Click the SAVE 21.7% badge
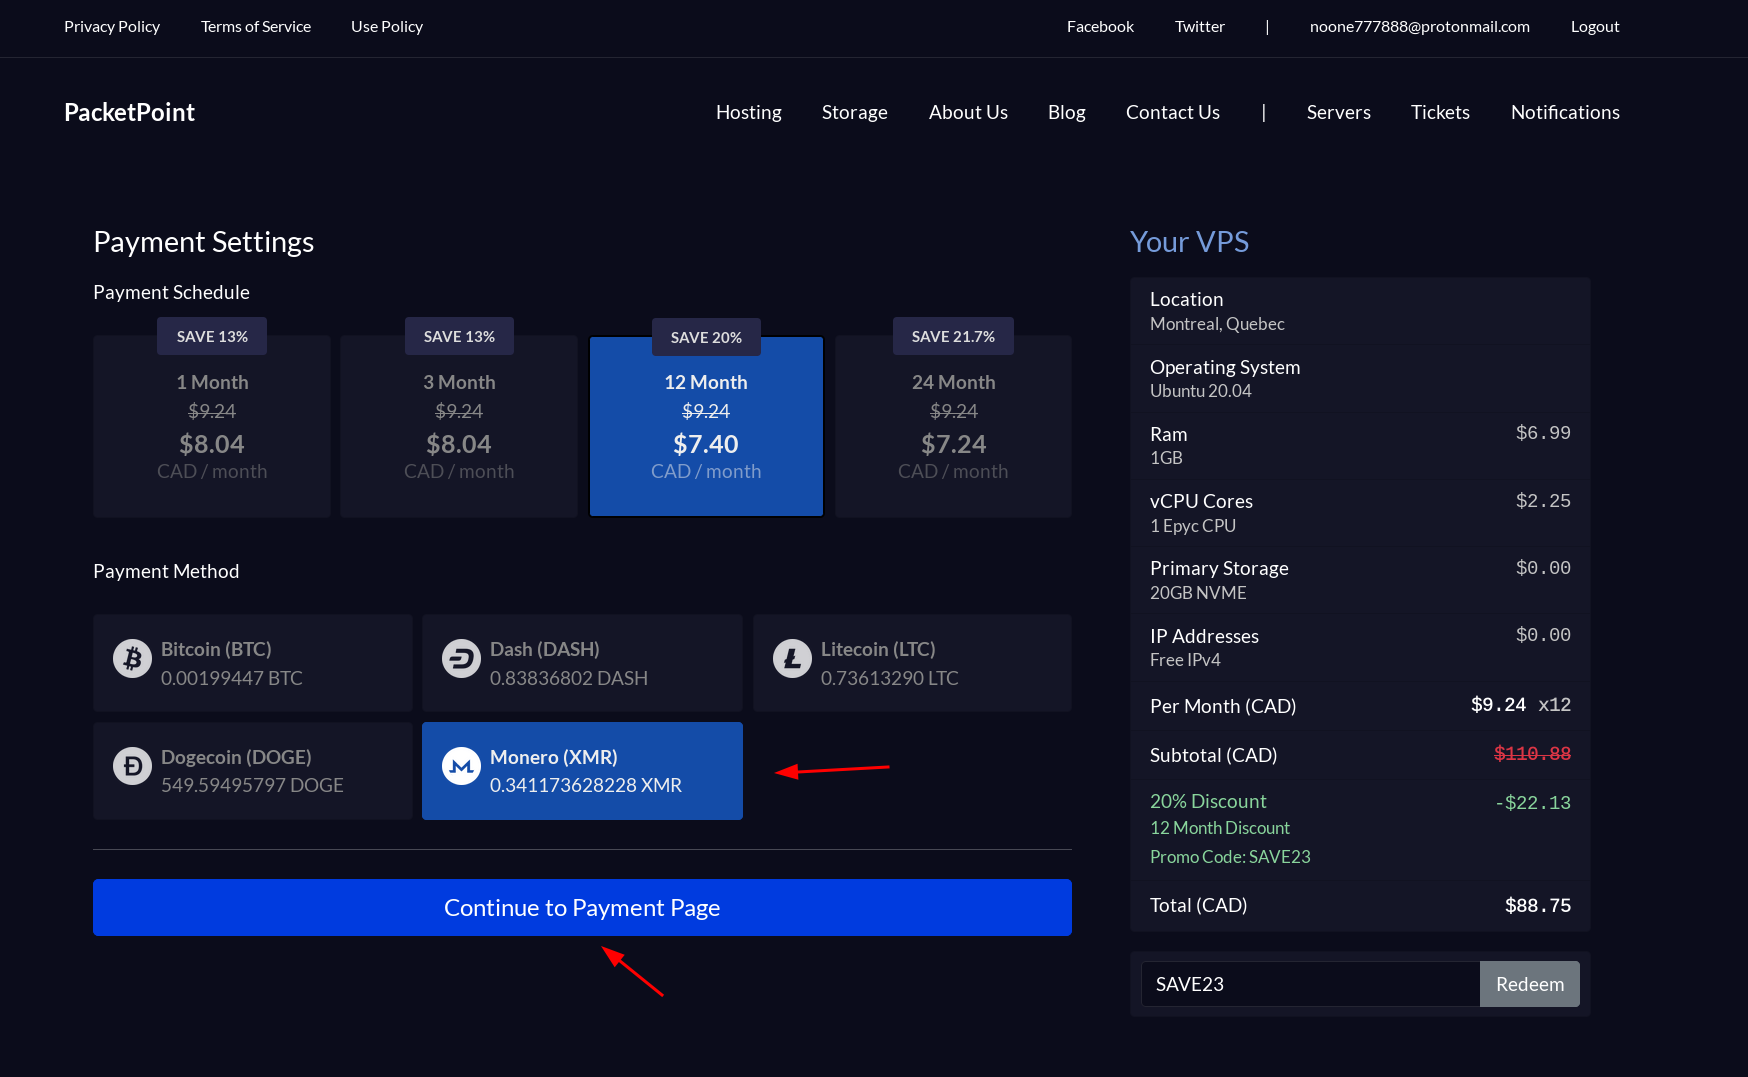1748x1077 pixels. click(x=953, y=336)
